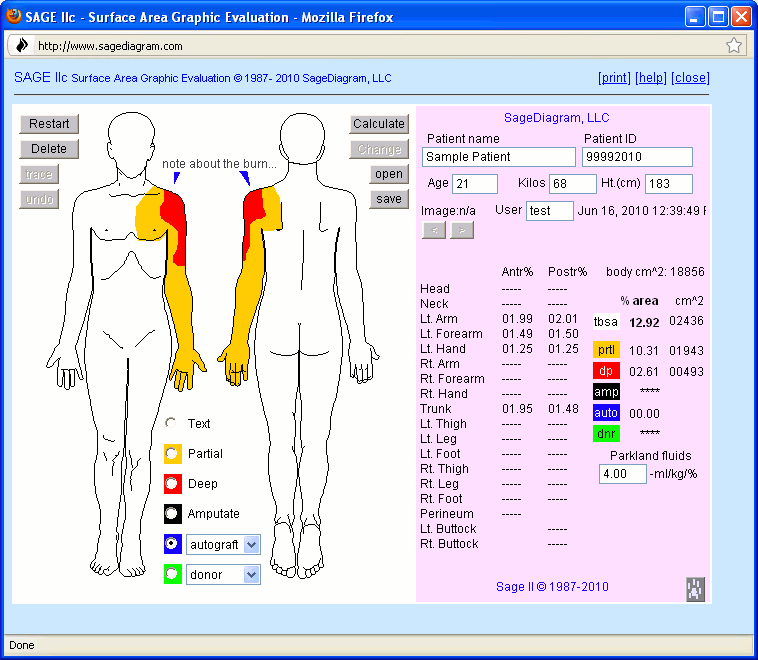Screen dimensions: 758x660
Task: Click the Ht.(cm) input field
Action: pyautogui.click(x=669, y=184)
